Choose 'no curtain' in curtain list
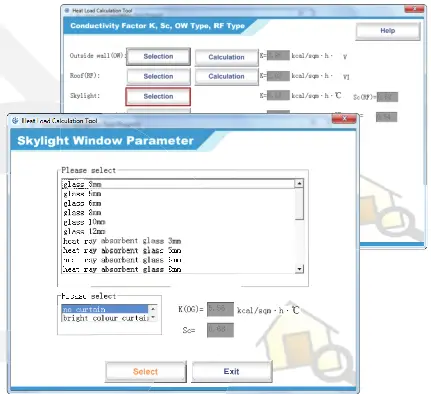This screenshot has width=431, height=394. pos(105,309)
